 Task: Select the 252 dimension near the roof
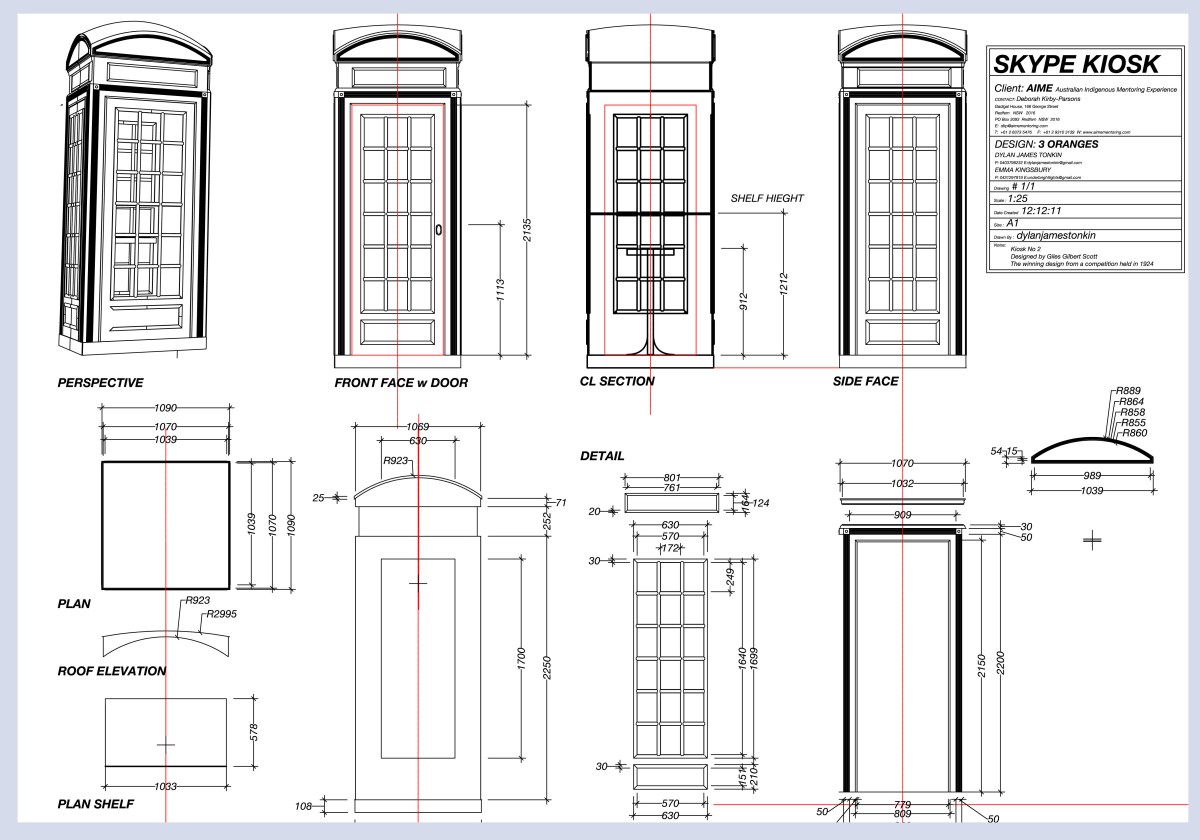(547, 521)
